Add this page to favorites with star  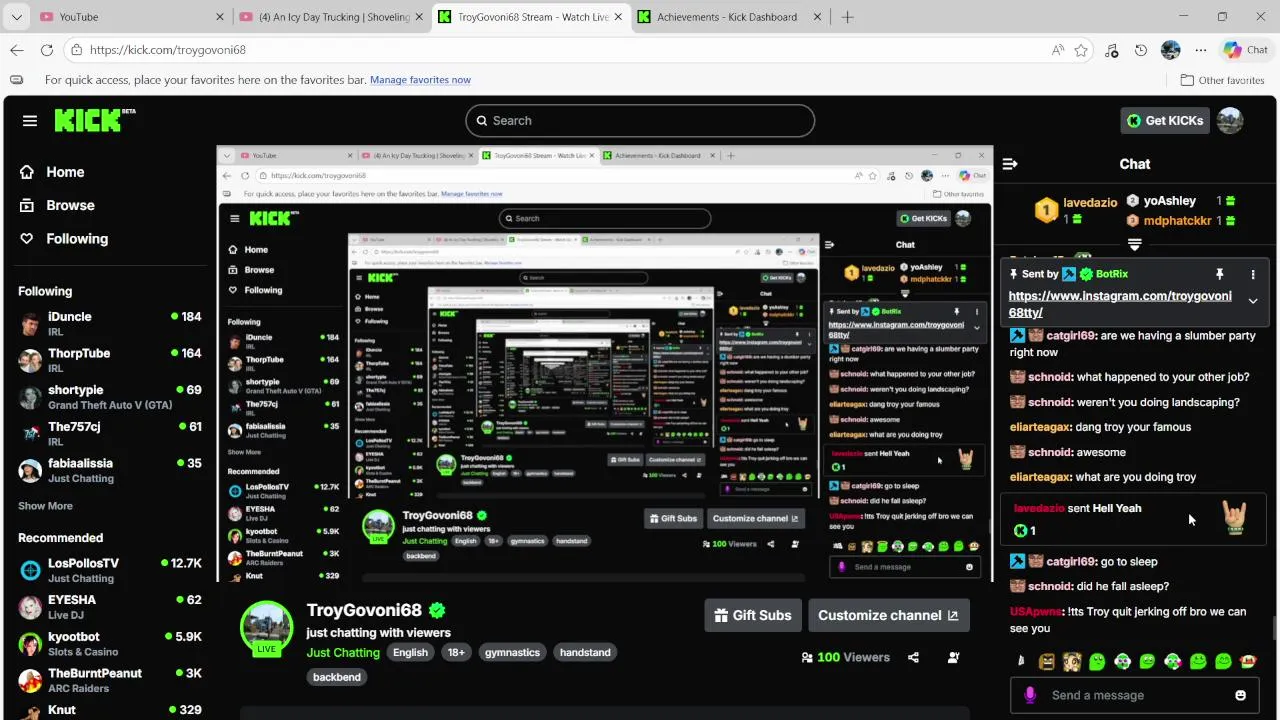(1081, 50)
